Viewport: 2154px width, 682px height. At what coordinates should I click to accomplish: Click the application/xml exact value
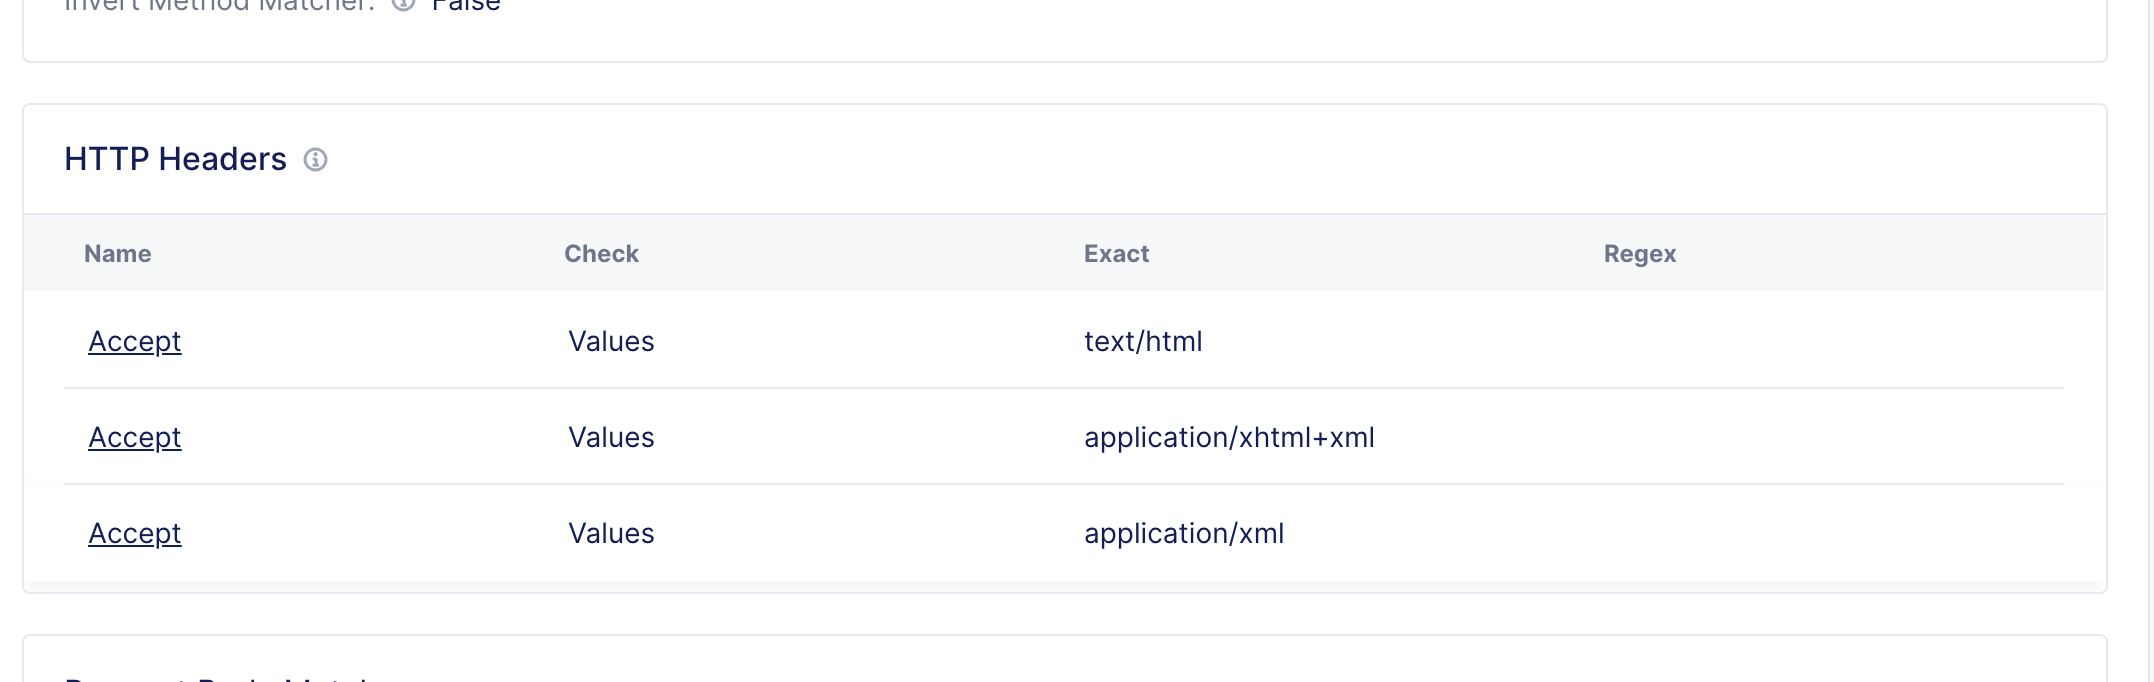click(x=1184, y=533)
